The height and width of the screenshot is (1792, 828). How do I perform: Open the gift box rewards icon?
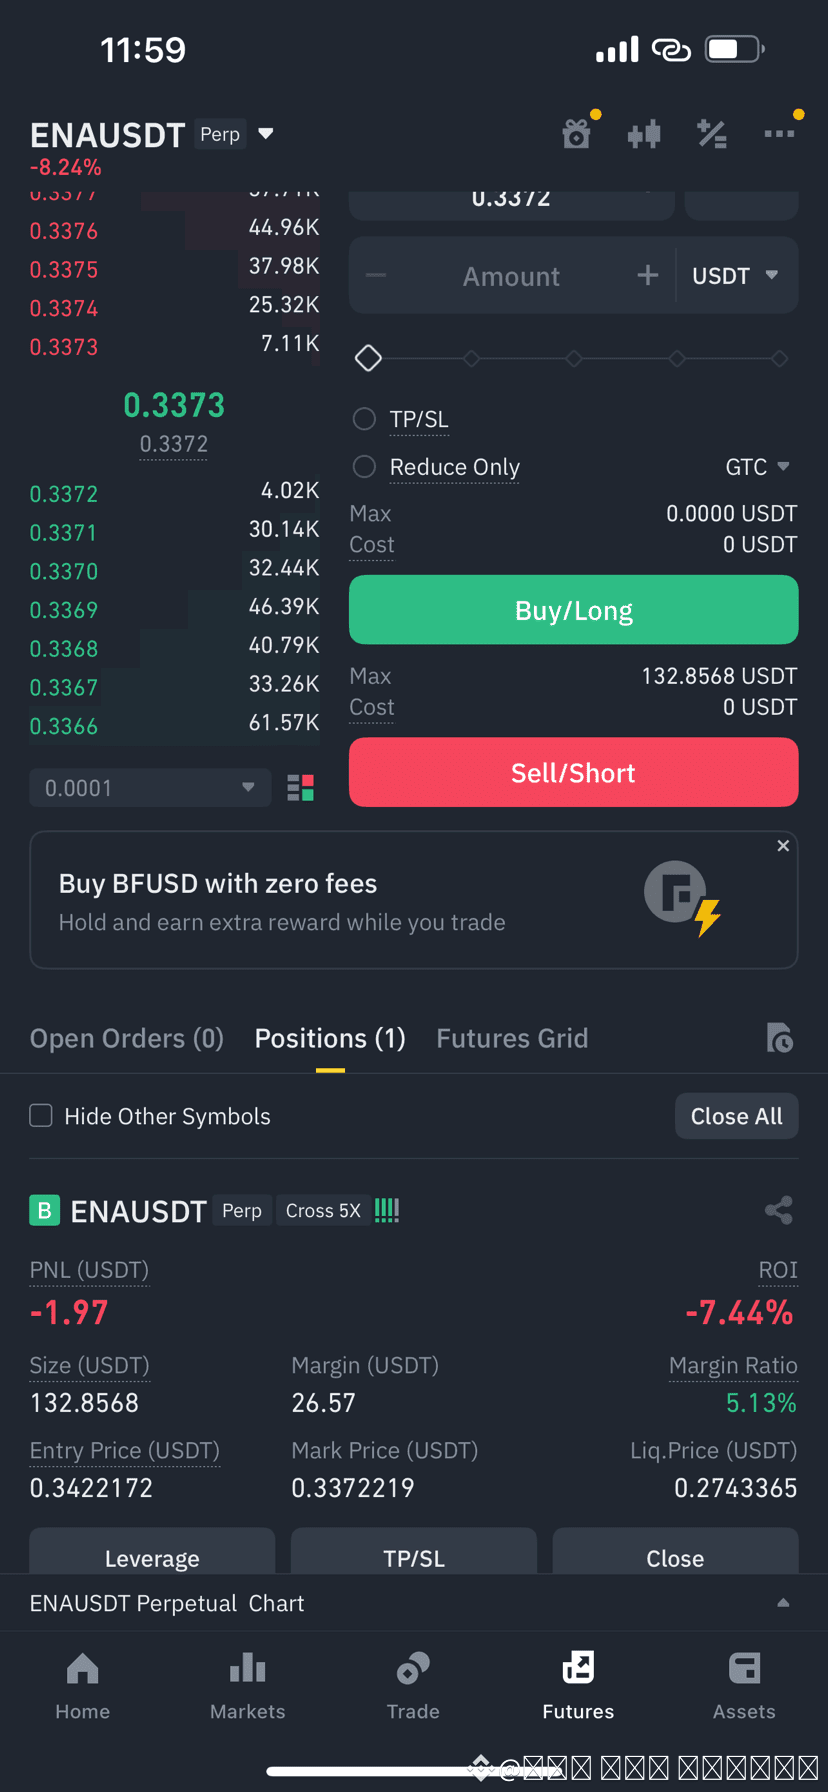coord(577,134)
